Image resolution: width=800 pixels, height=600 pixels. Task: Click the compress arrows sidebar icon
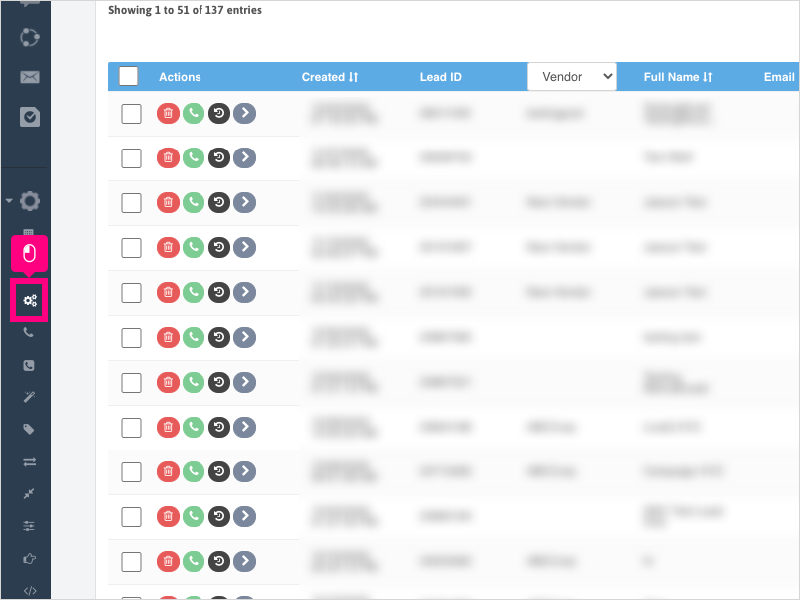point(29,493)
